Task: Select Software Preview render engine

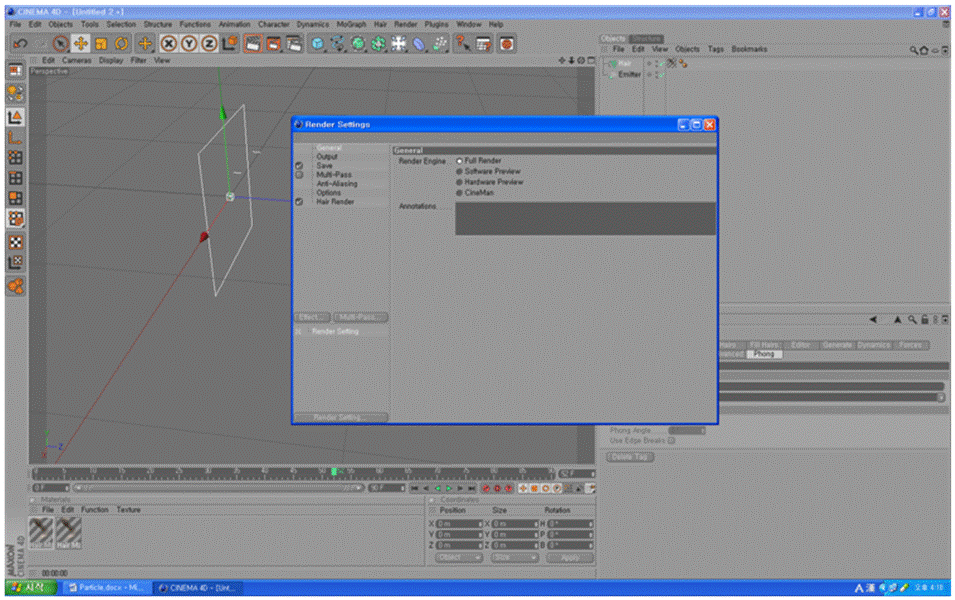Action: 459,172
